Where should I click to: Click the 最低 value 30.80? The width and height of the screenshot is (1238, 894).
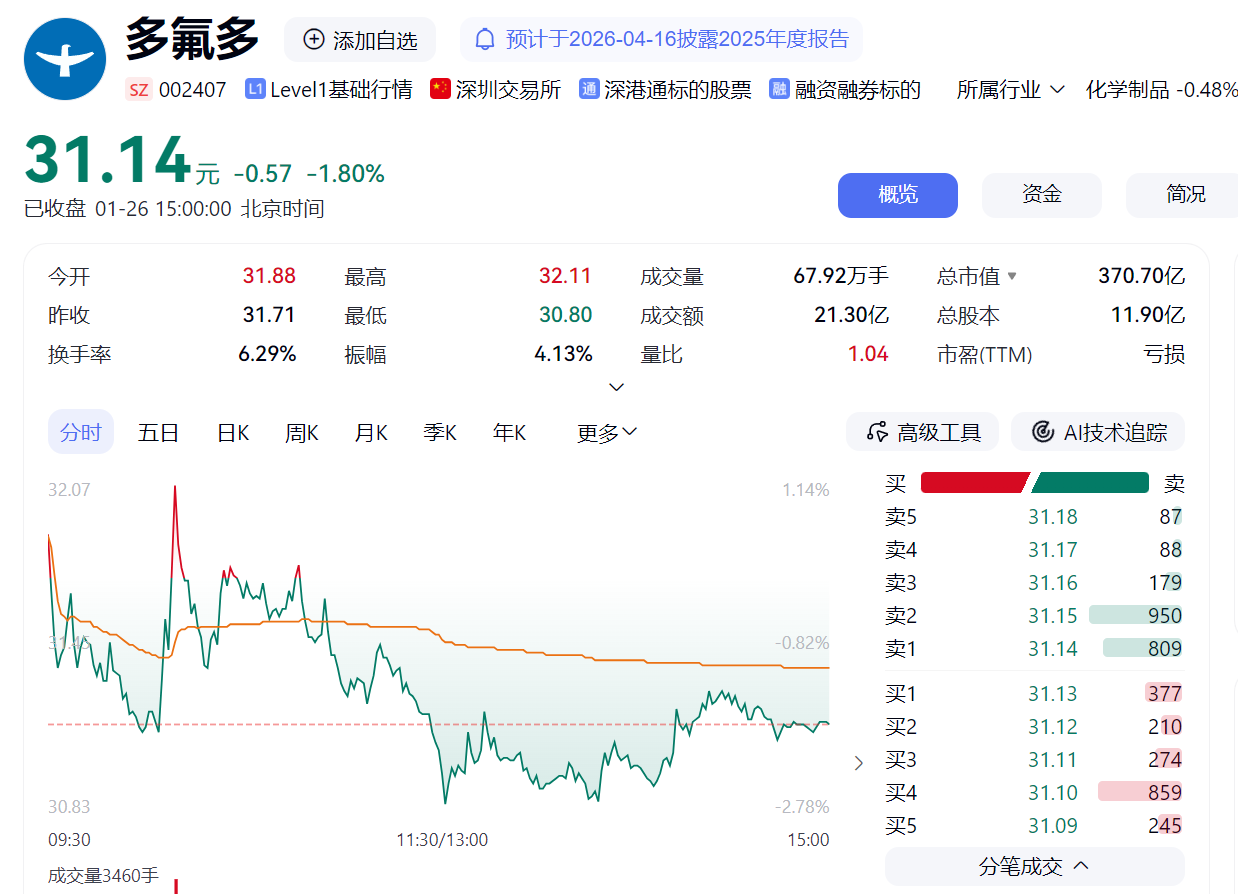click(565, 315)
